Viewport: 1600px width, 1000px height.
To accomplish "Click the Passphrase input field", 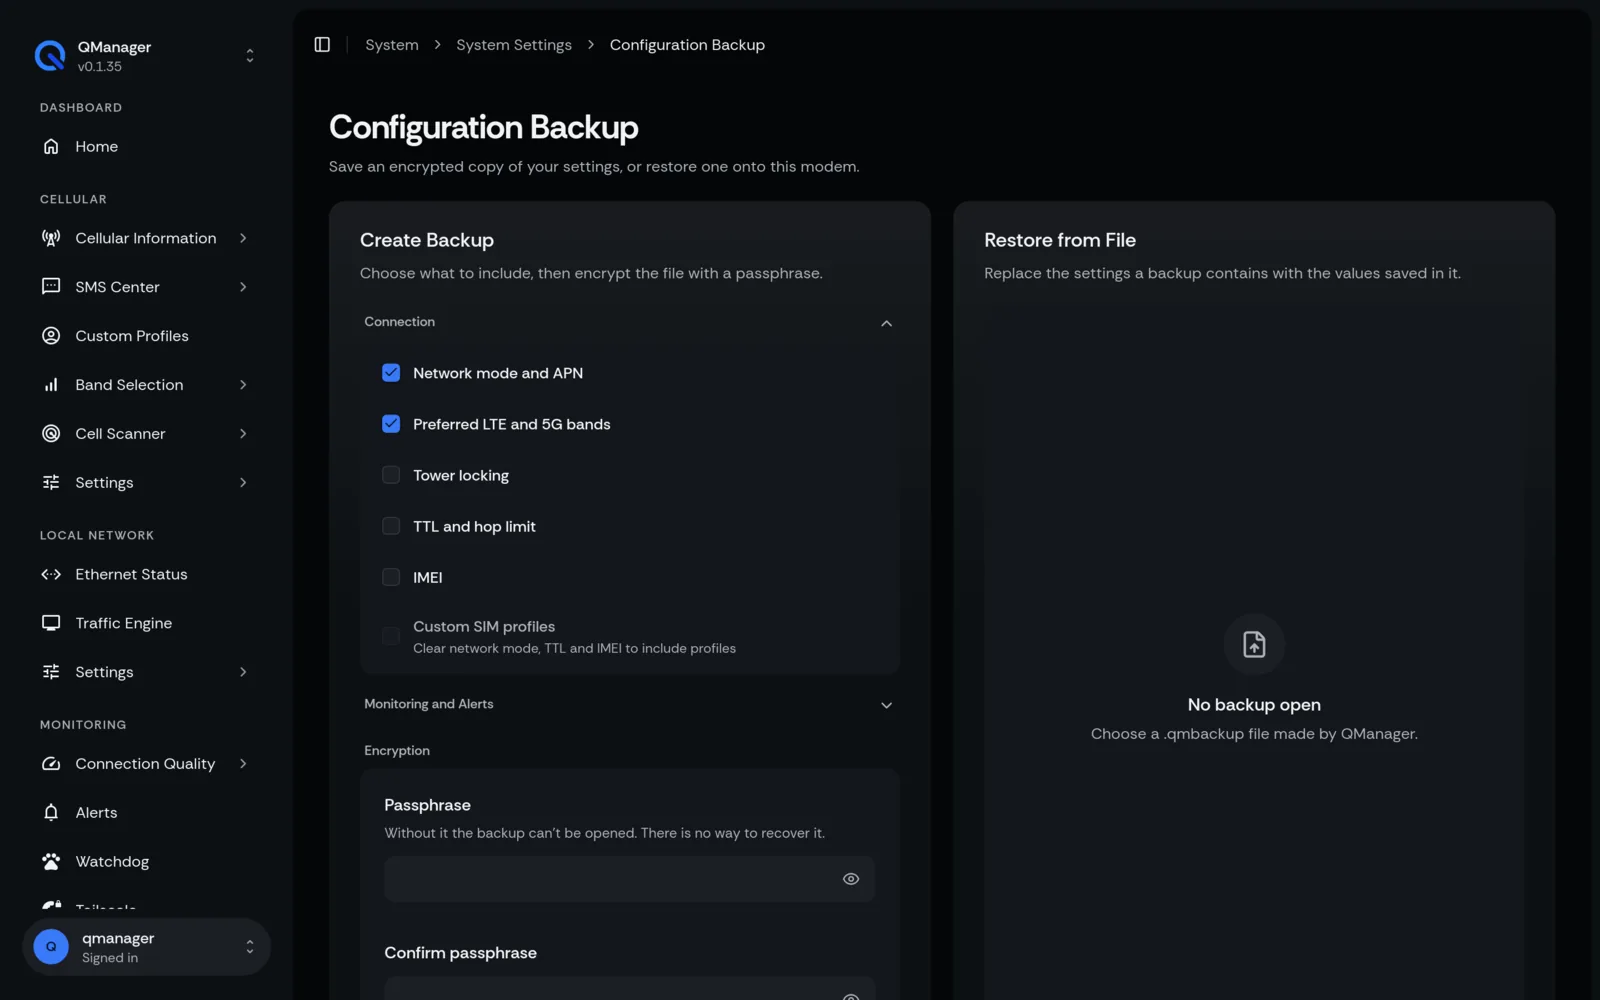I will pos(630,879).
